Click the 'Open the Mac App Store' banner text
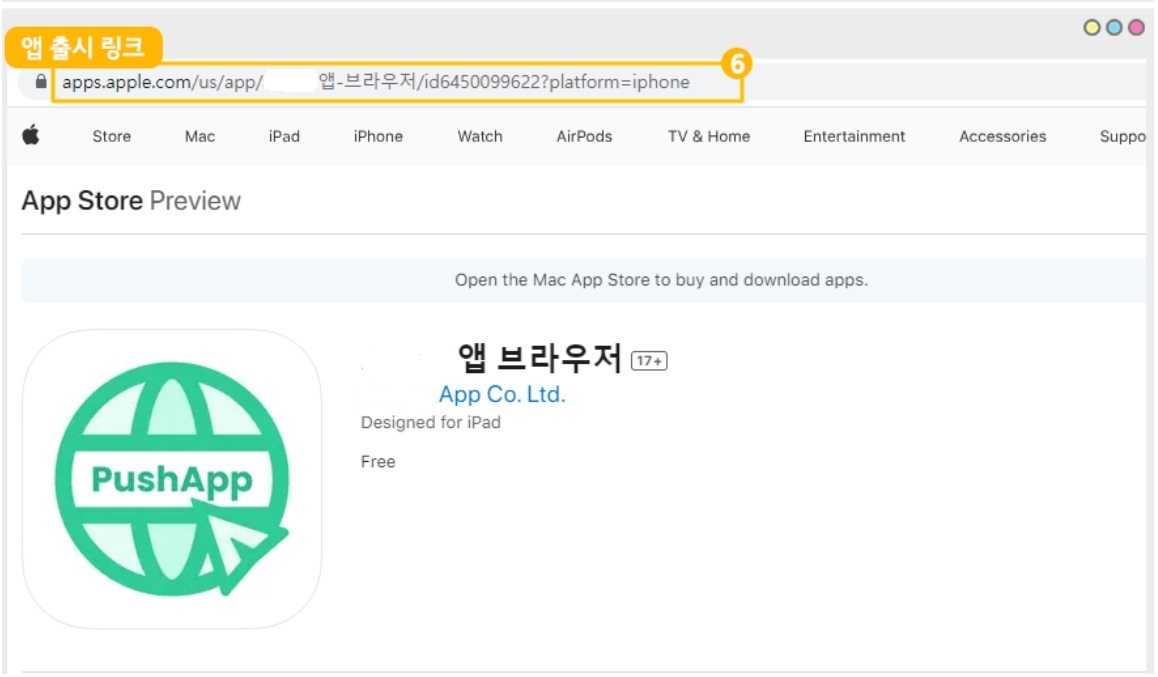The height and width of the screenshot is (677, 1158). pos(661,280)
